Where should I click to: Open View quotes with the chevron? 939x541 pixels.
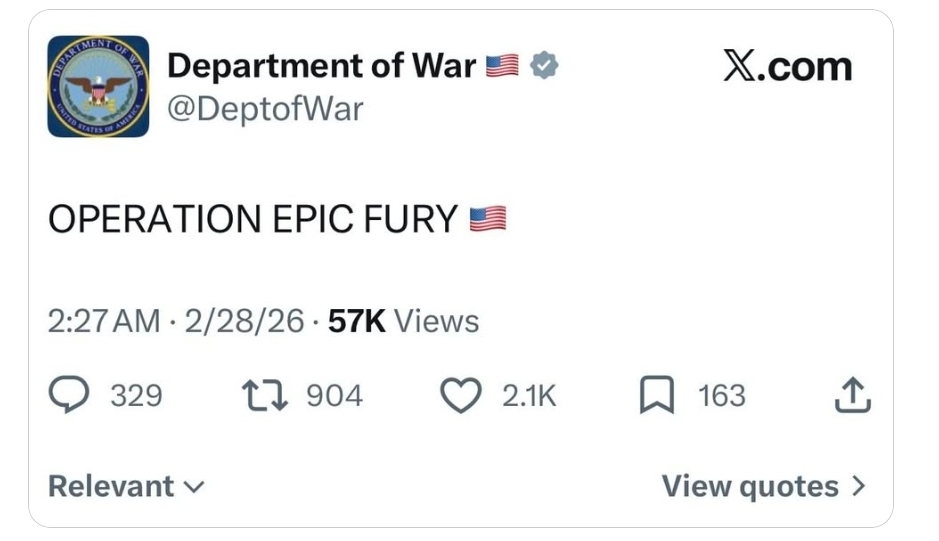(x=763, y=486)
